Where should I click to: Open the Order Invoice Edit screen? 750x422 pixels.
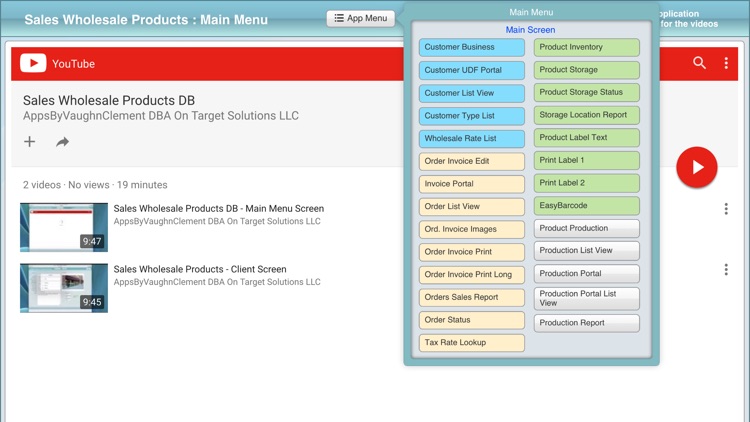(x=471, y=161)
